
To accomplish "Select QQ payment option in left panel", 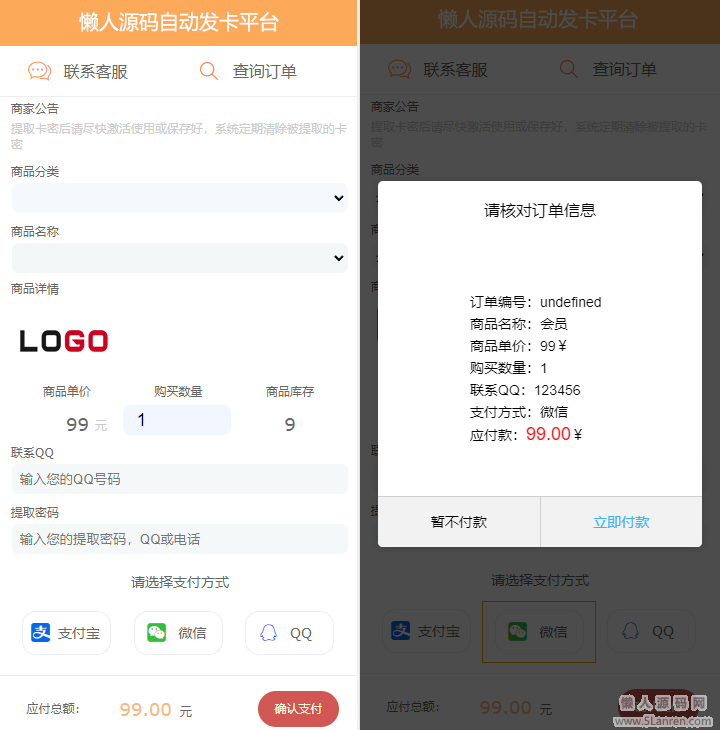I will click(x=289, y=633).
